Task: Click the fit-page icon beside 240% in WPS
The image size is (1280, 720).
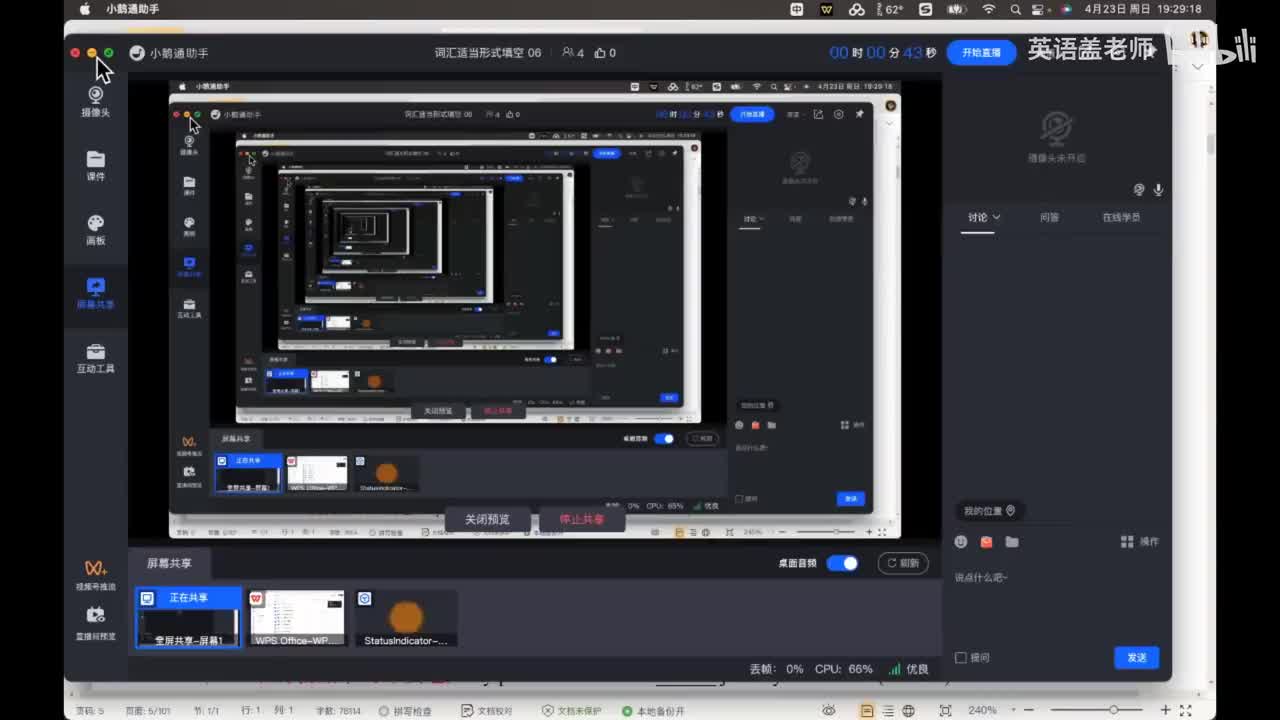Action: pos(945,711)
